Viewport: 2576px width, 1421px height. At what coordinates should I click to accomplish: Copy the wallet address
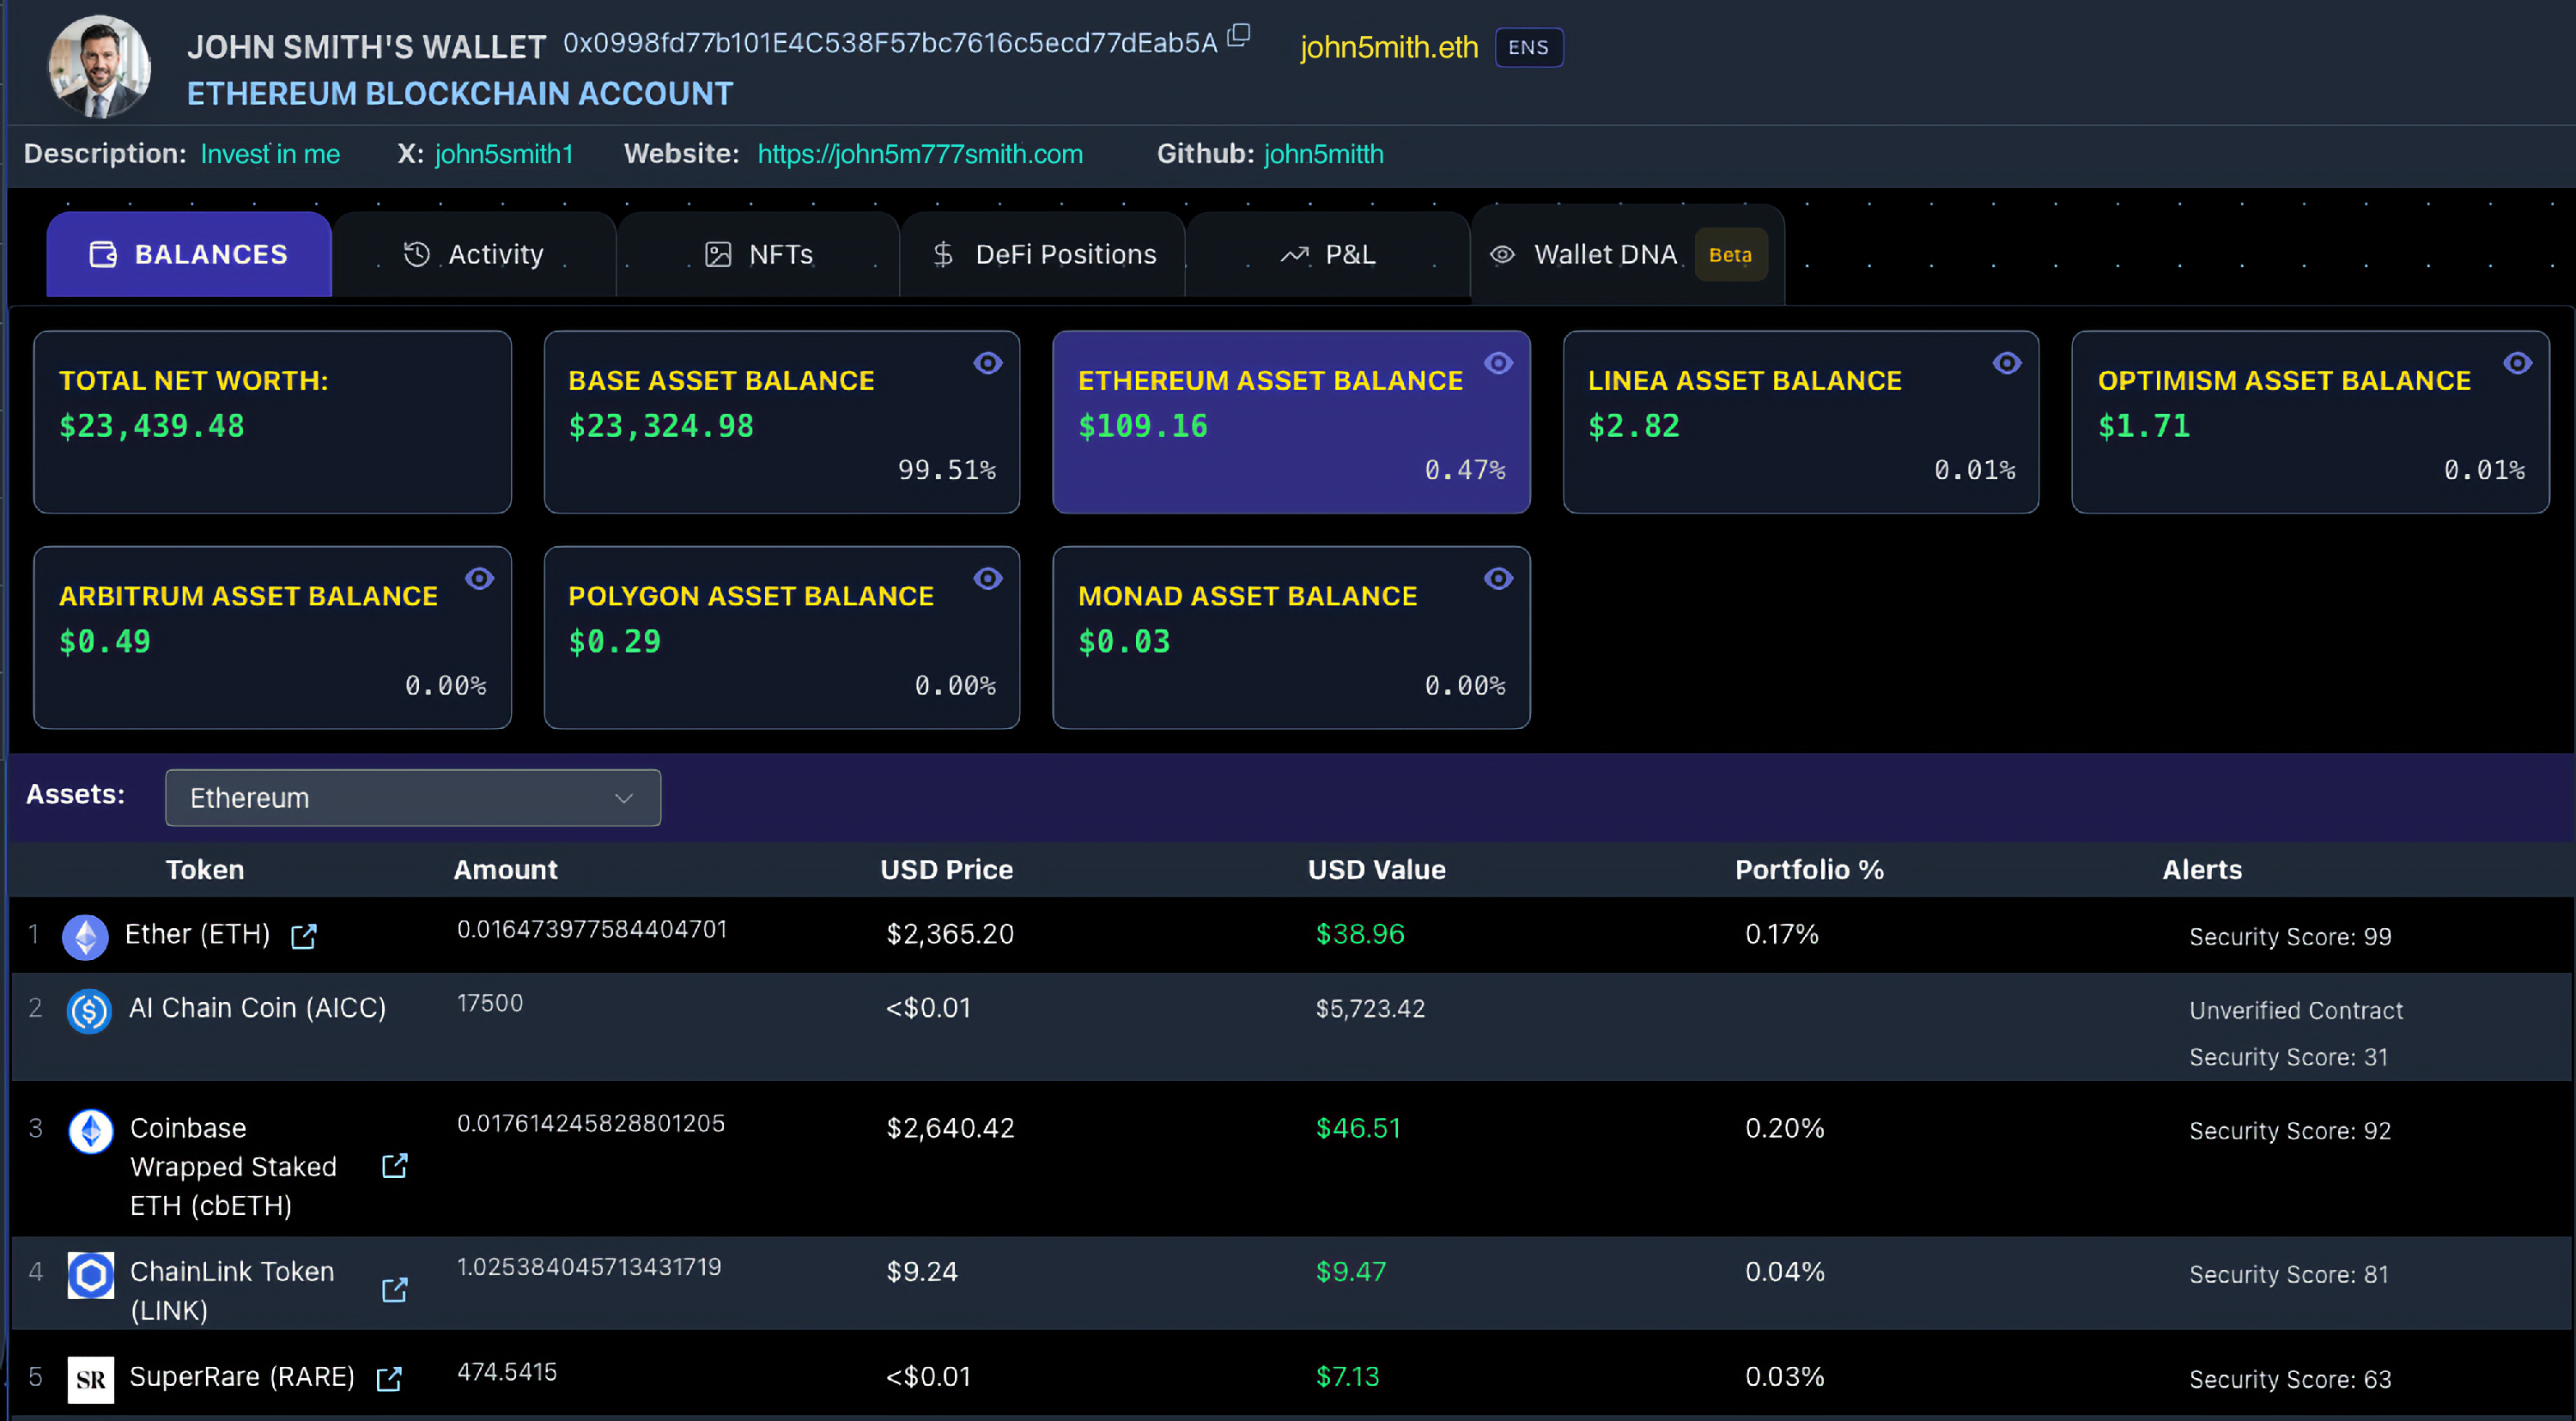pos(1239,35)
